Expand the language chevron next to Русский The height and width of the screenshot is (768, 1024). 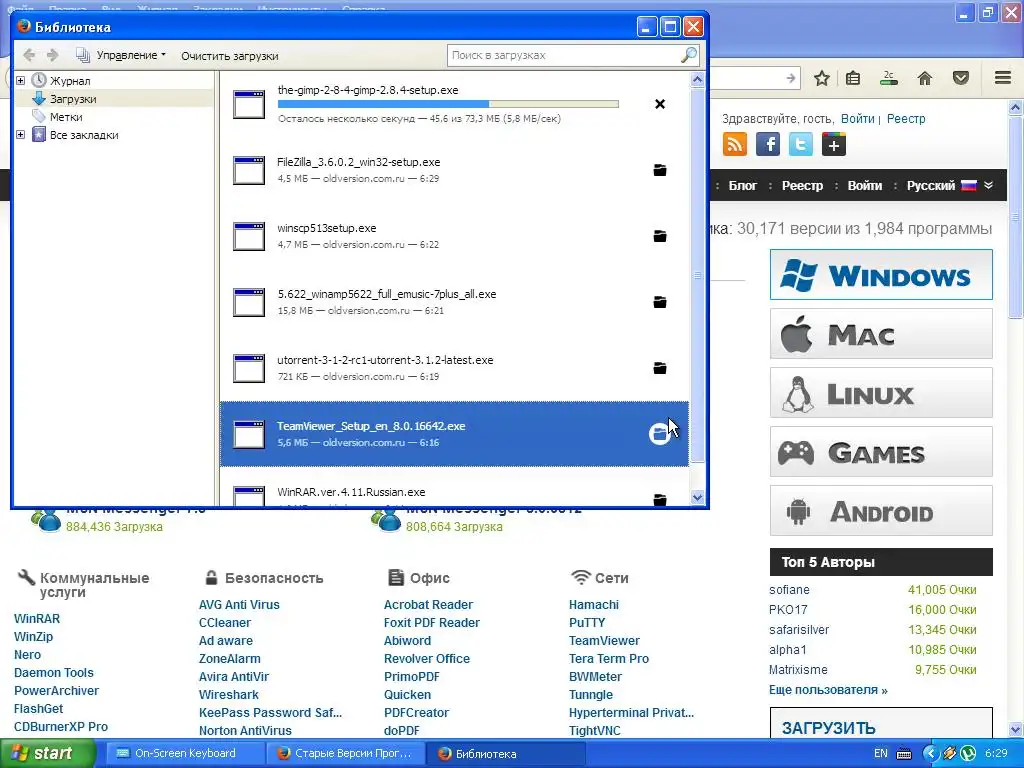click(x=989, y=185)
